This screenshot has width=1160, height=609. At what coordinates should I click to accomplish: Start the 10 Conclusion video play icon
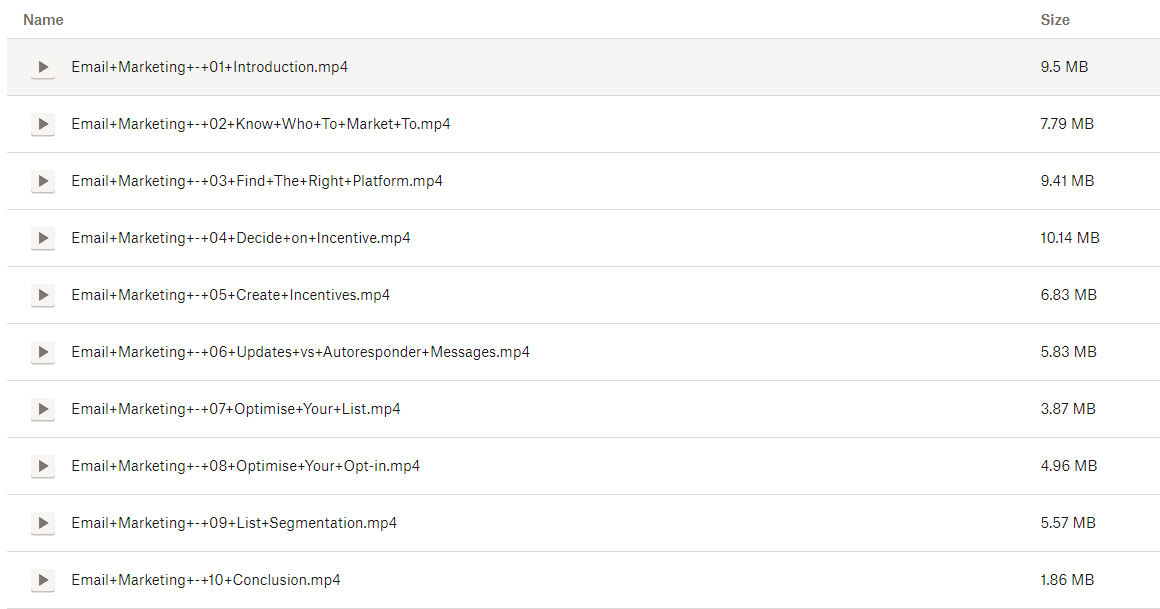42,581
